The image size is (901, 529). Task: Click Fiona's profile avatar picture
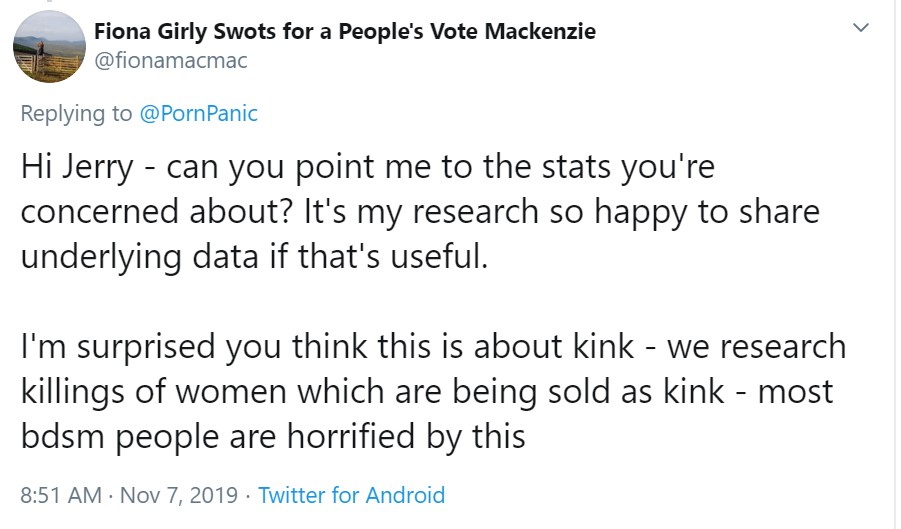point(49,46)
